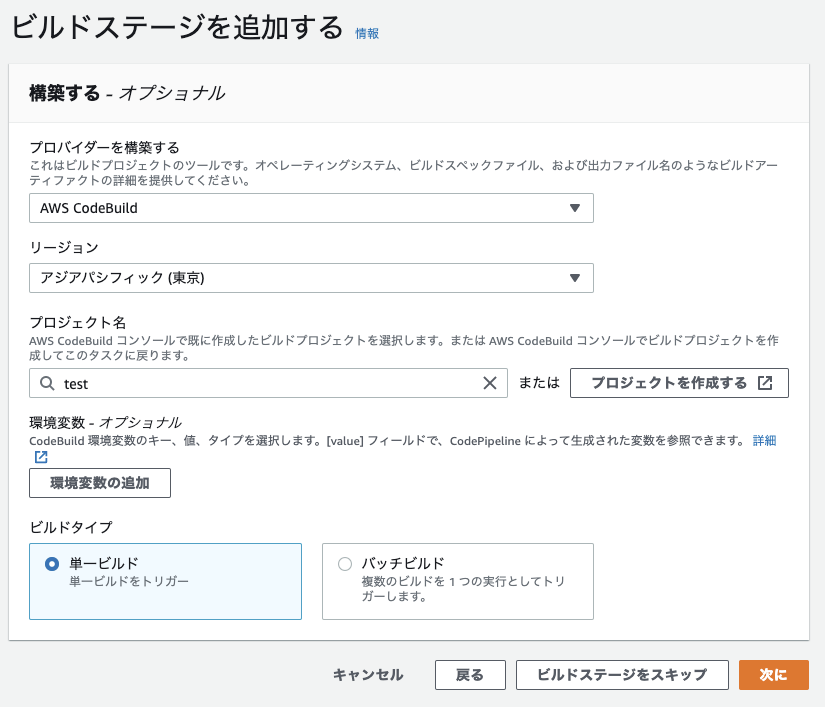This screenshot has width=825, height=707.
Task: Click the search magnifier icon in project field
Action: [47, 383]
